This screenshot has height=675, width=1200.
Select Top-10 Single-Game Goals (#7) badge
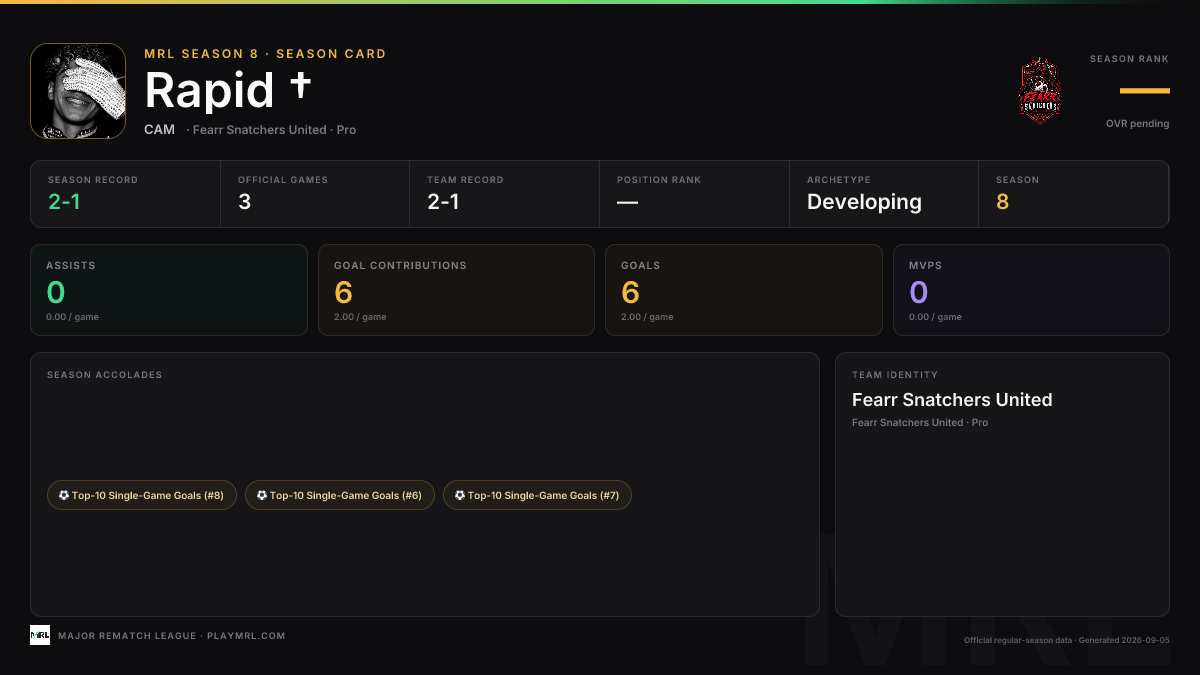(538, 495)
